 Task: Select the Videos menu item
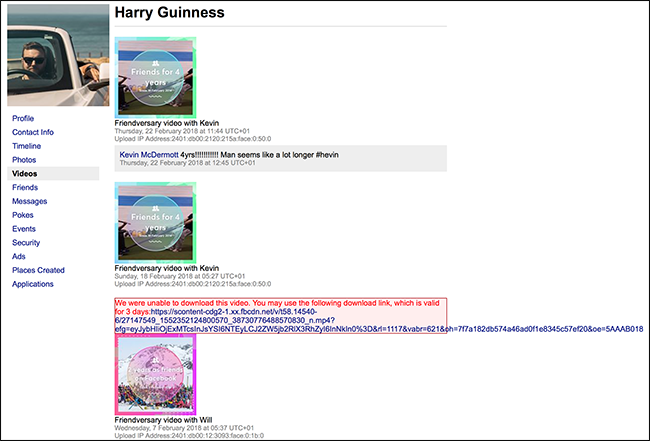click(x=53, y=174)
